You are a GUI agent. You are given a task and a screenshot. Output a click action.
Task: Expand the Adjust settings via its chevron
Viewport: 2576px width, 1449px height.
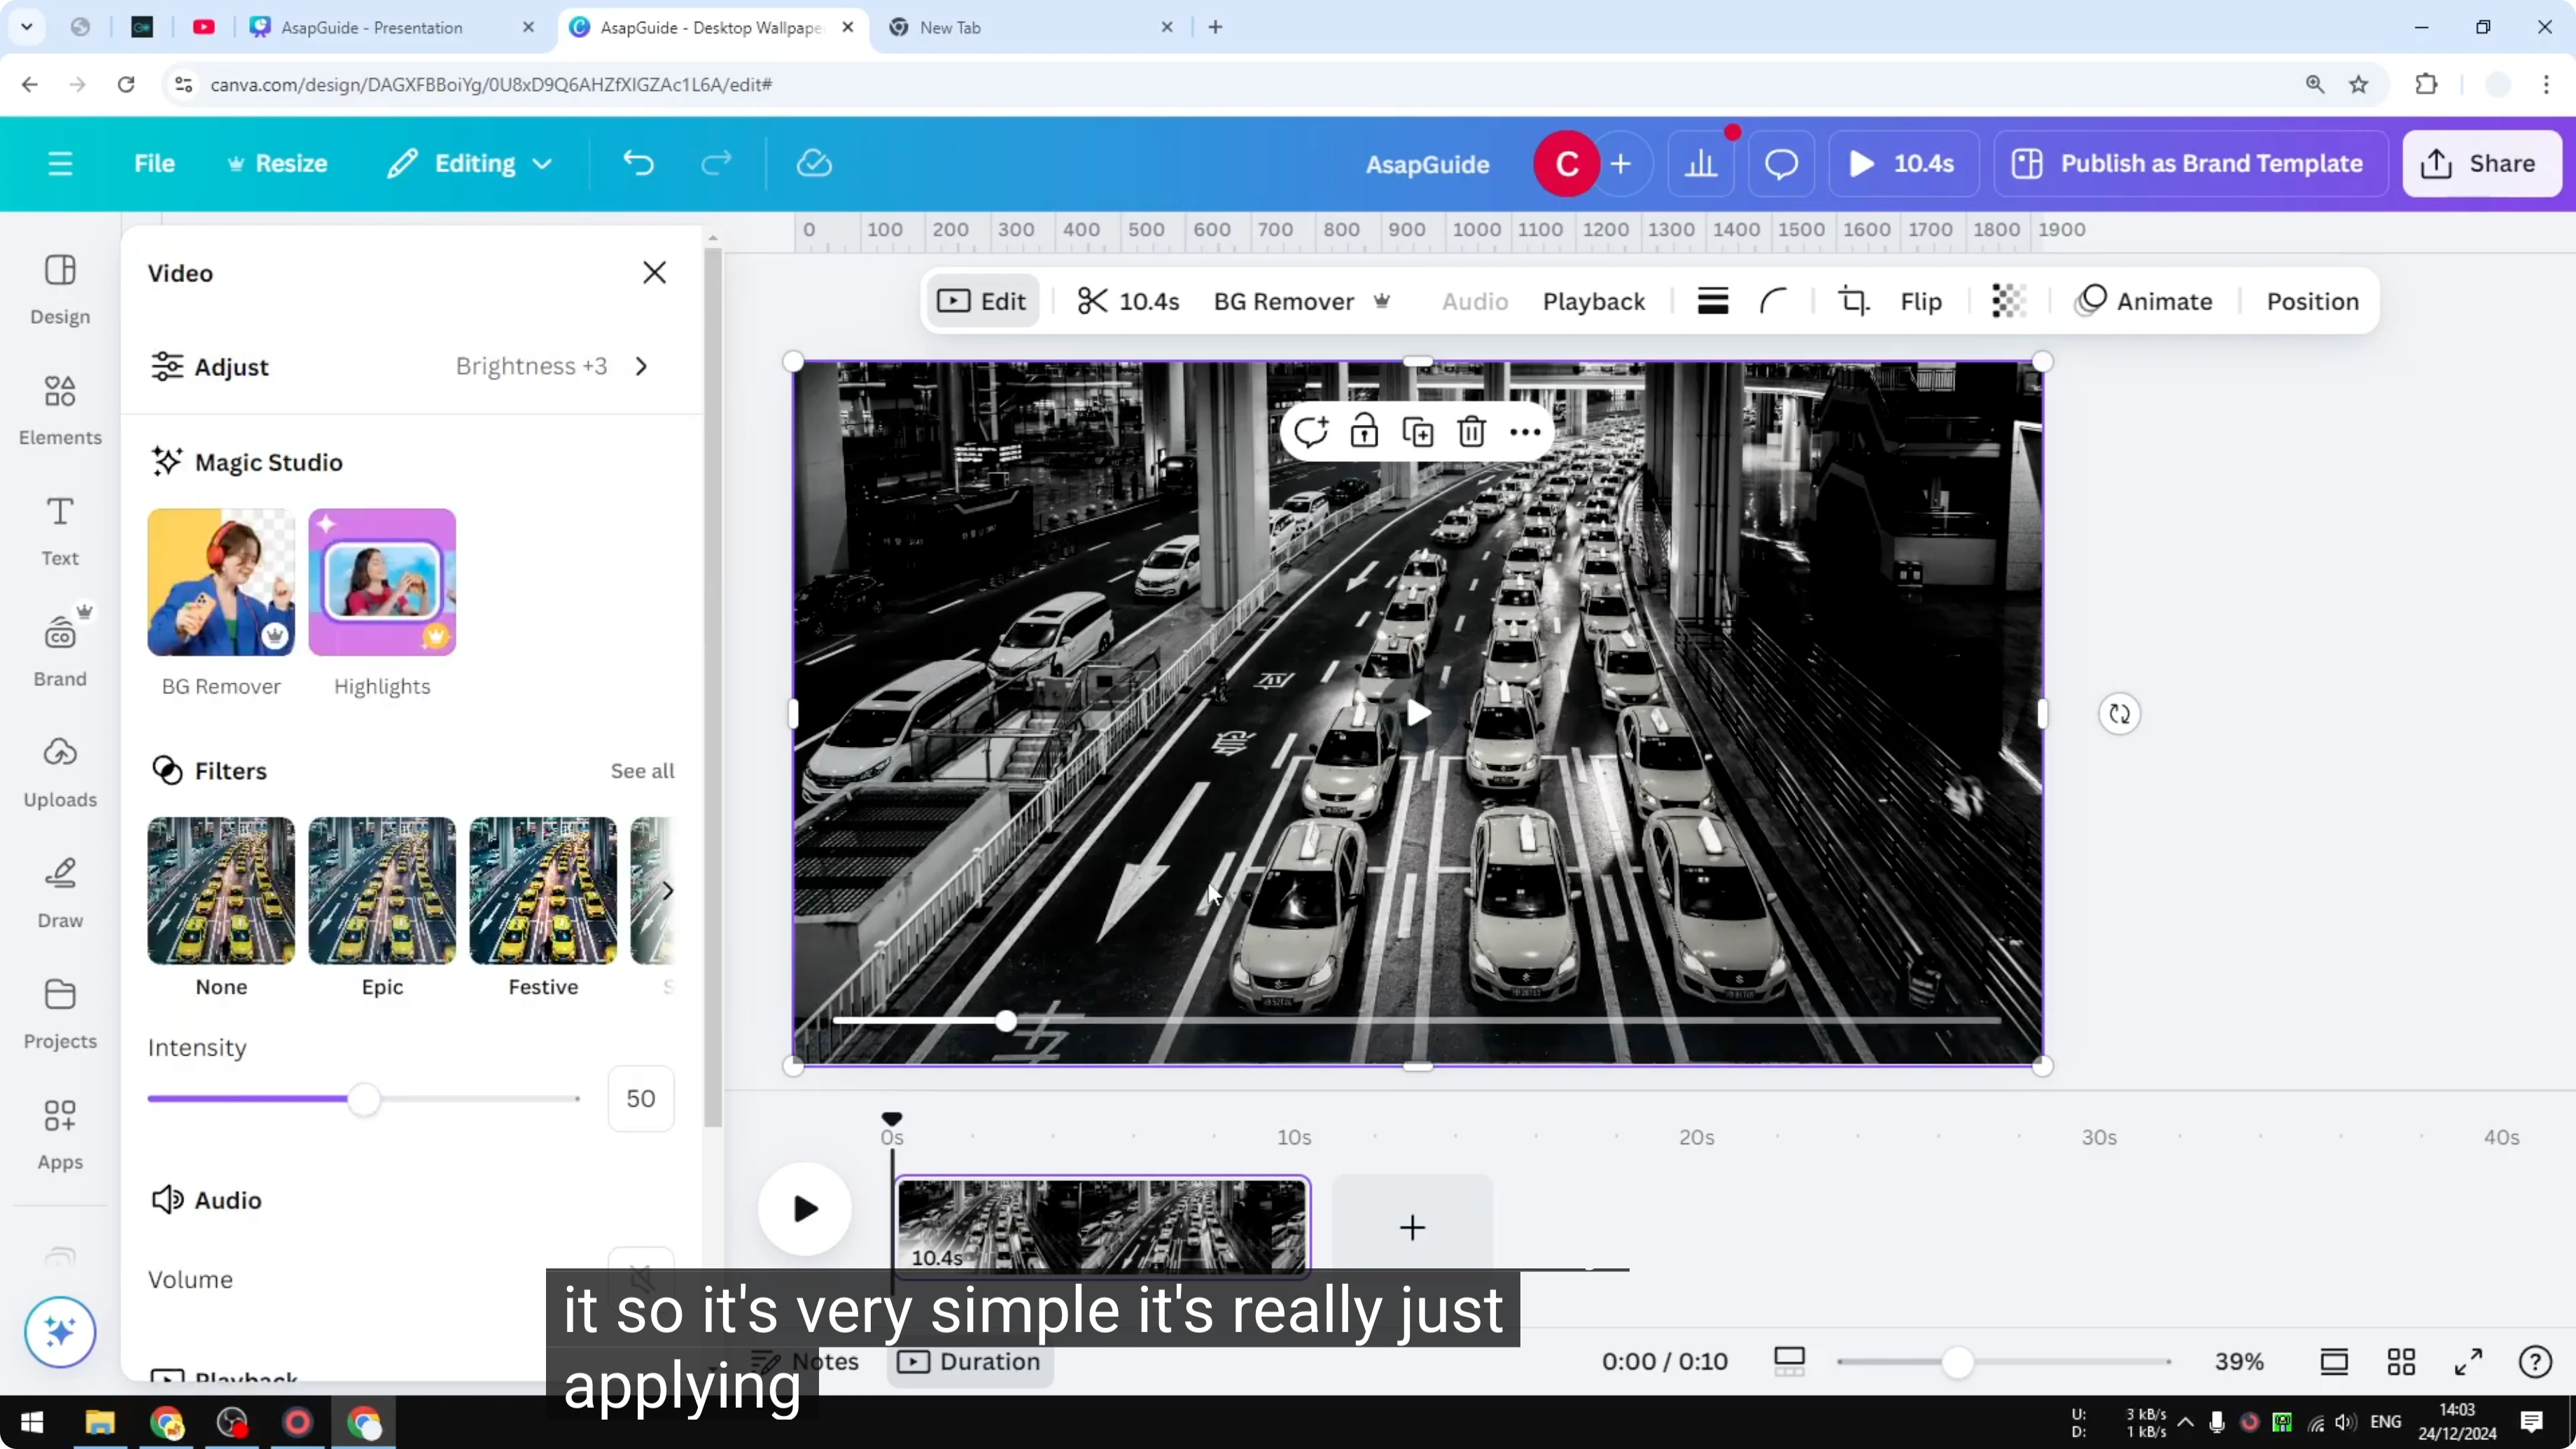[641, 366]
